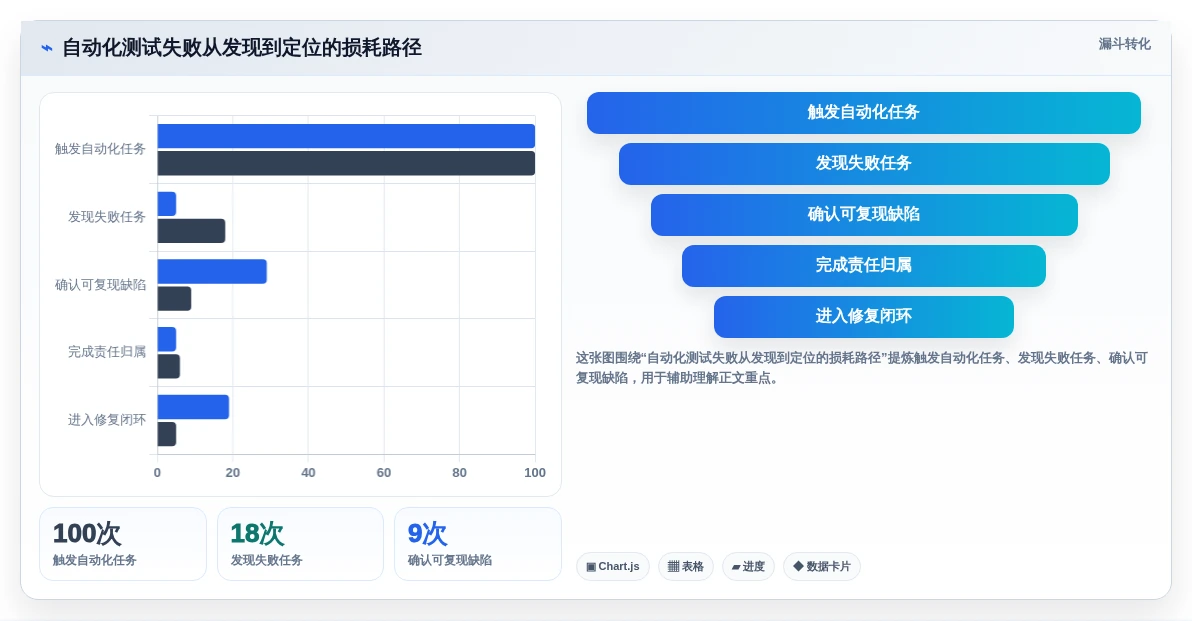Select the 确认可复现缺陷 funnel stage
1192x621 pixels.
tap(864, 214)
